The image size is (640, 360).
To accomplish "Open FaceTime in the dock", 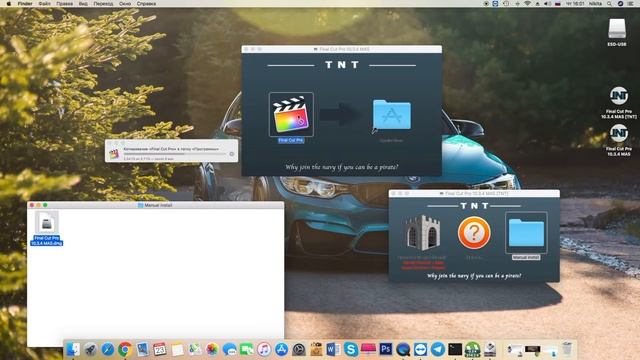I will click(x=247, y=349).
